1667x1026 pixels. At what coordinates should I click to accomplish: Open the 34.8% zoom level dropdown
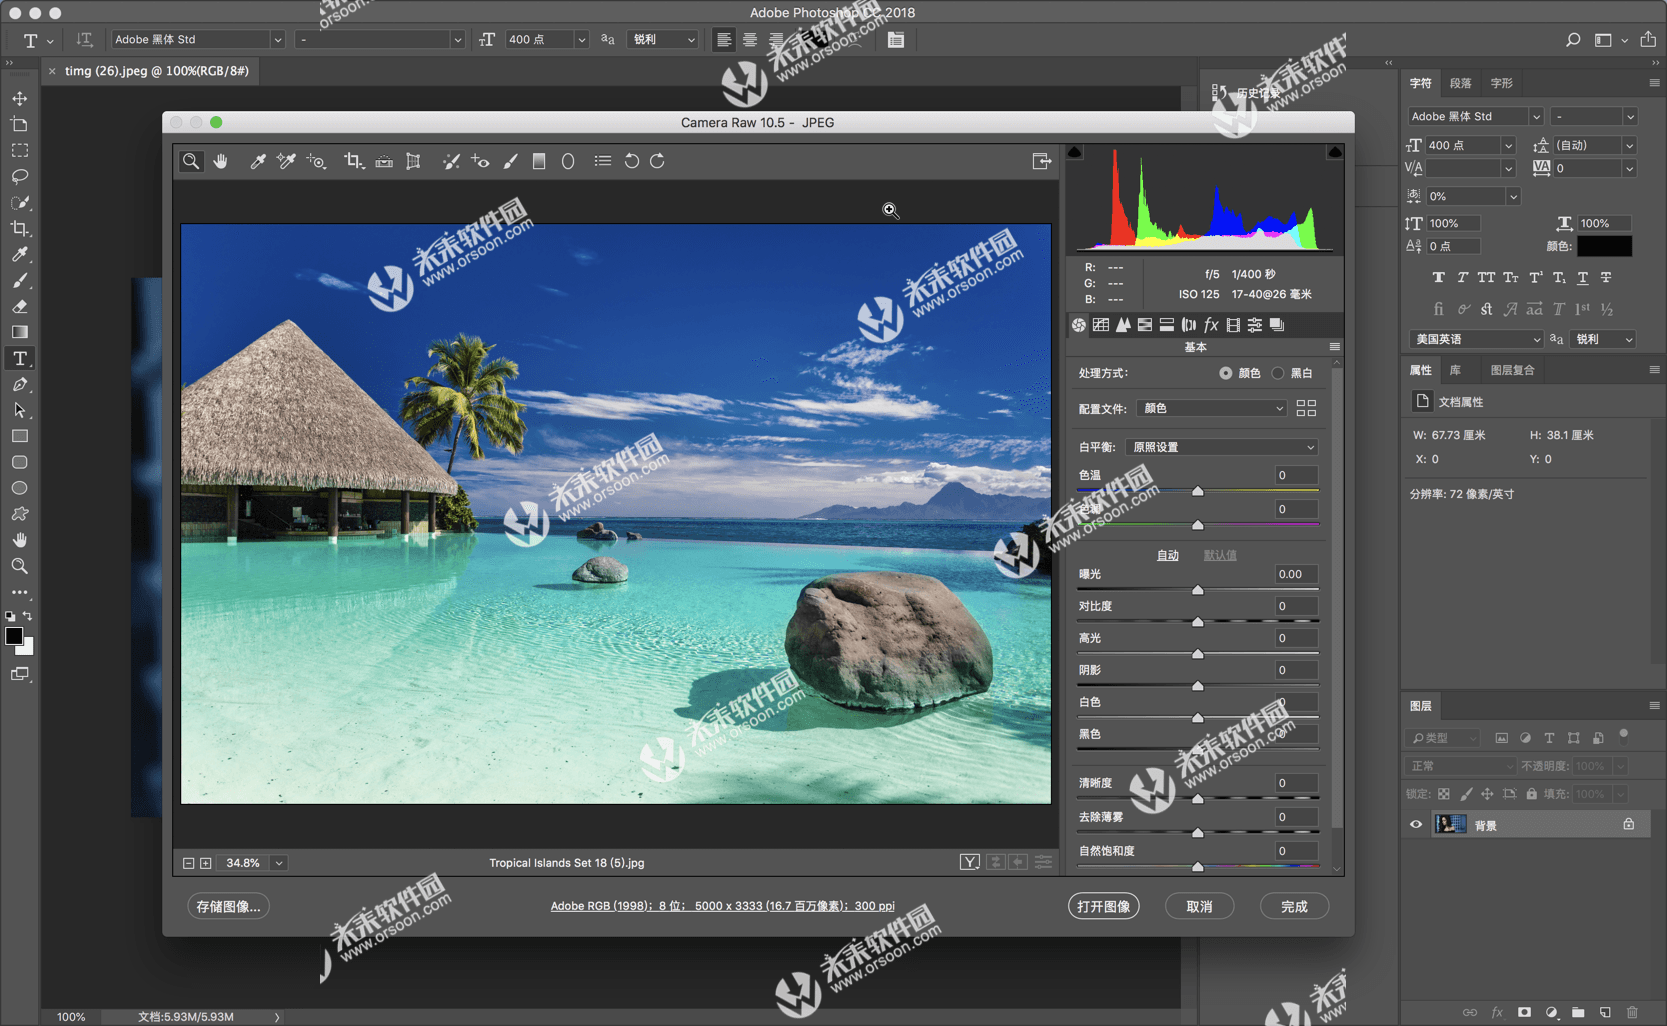pos(279,862)
